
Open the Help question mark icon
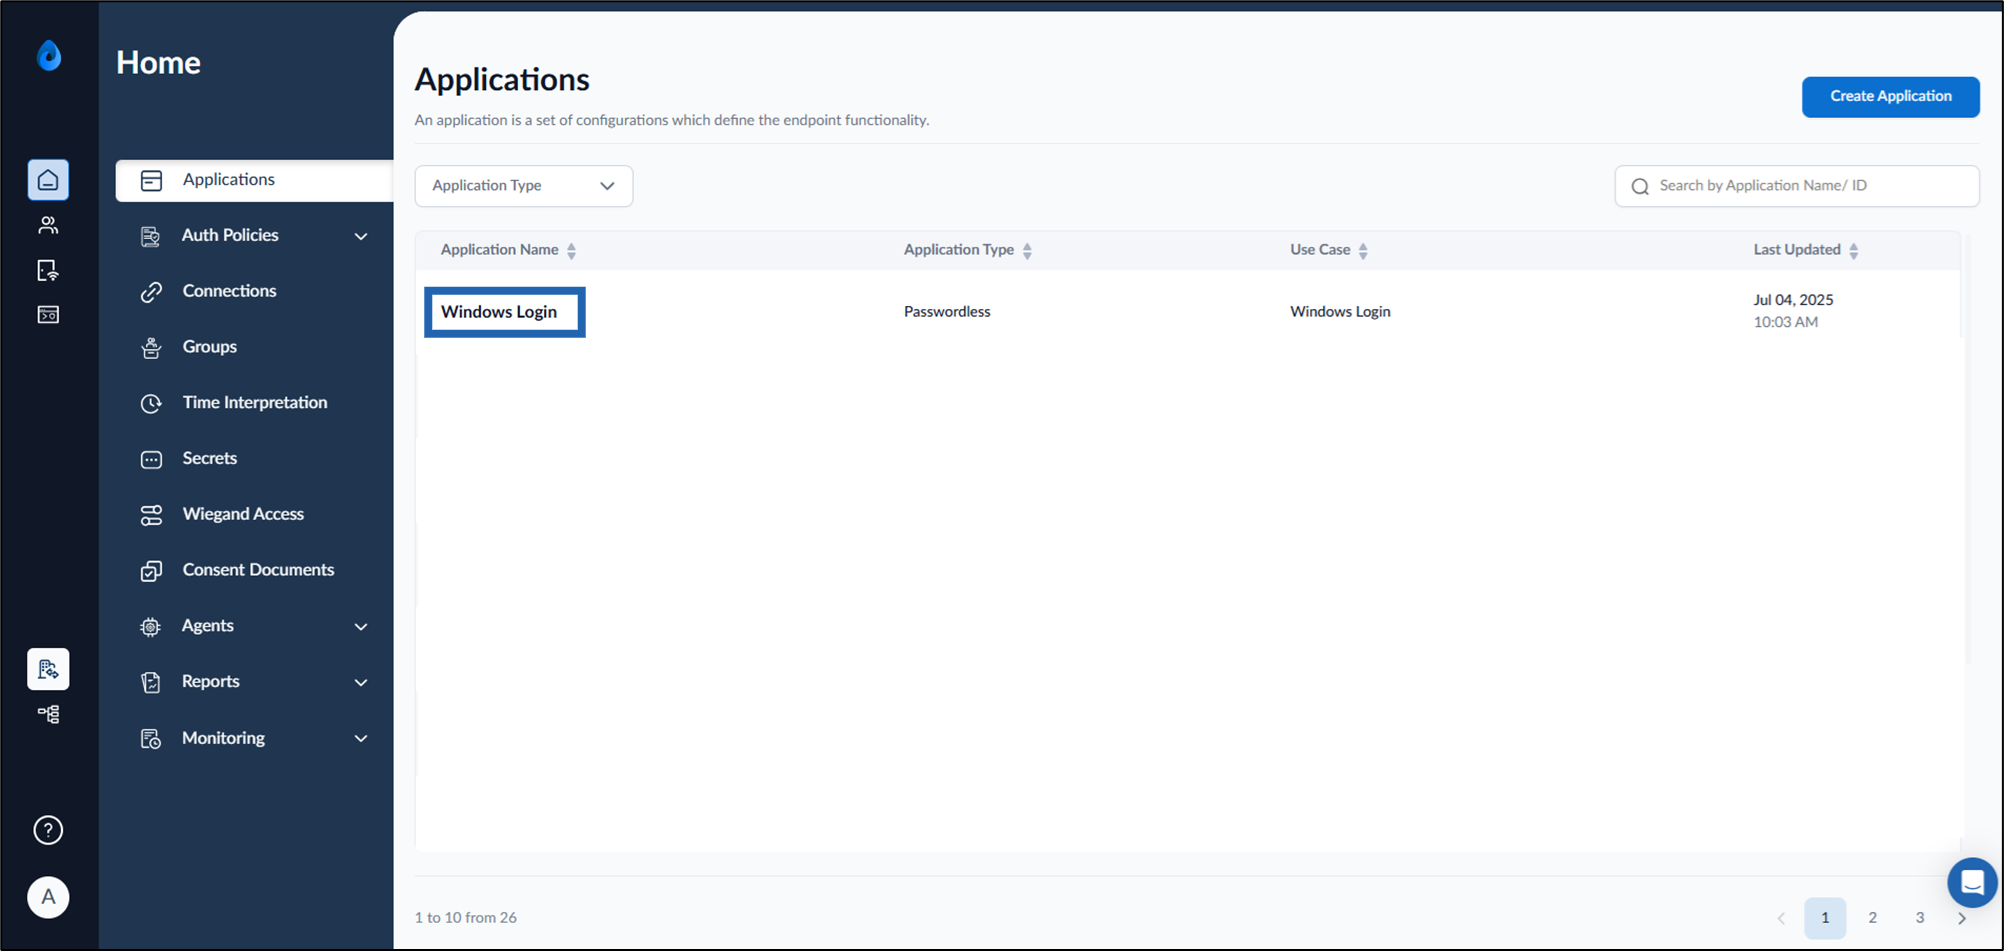(48, 830)
